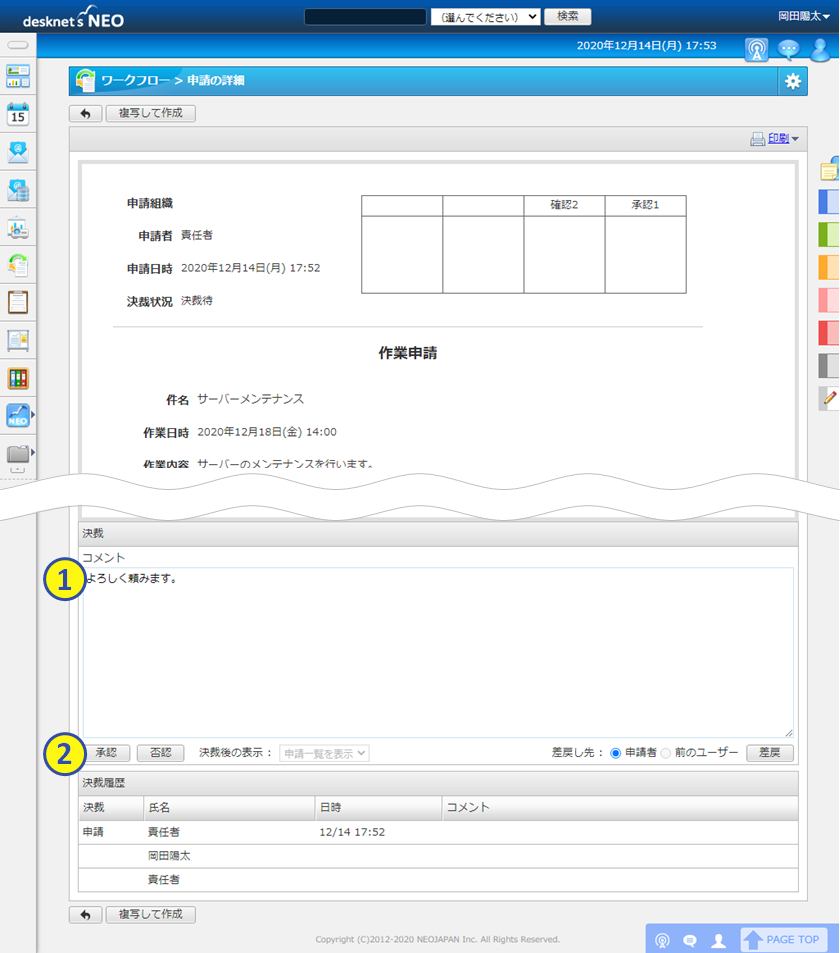The height and width of the screenshot is (953, 840).
Task: Select the 前のユーザー radio button
Action: [x=666, y=753]
